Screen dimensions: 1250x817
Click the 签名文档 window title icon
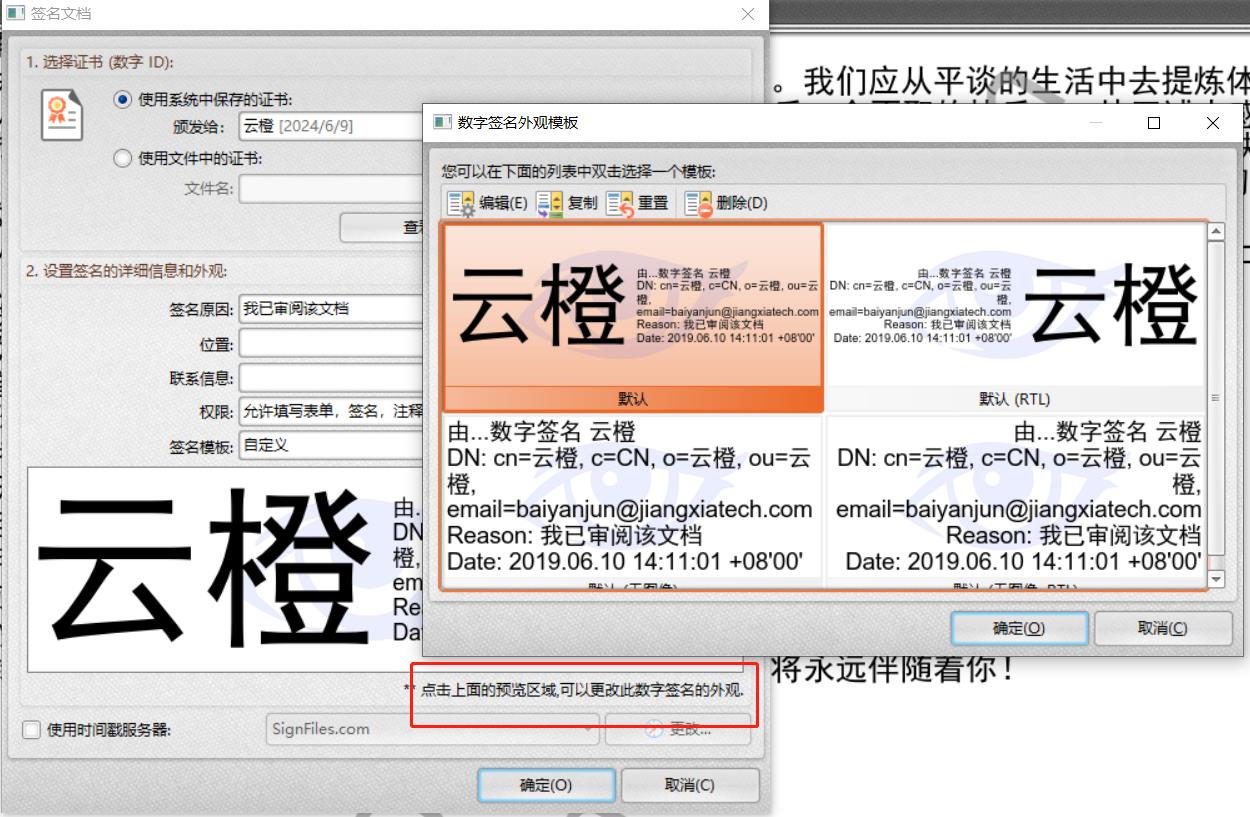pyautogui.click(x=15, y=14)
